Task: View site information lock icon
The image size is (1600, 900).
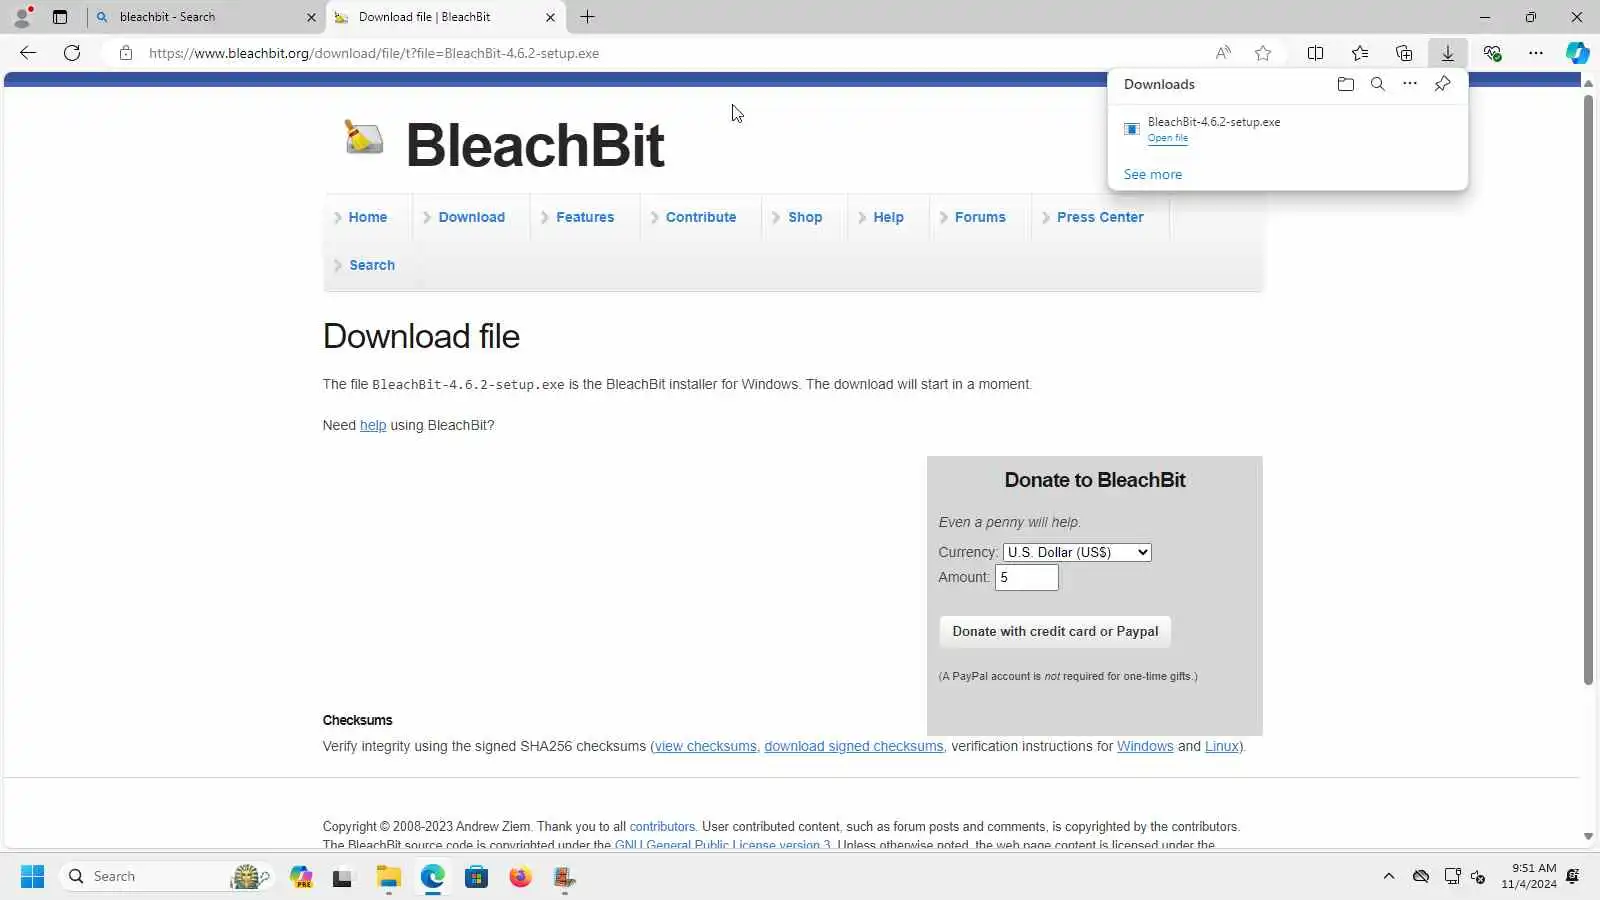Action: [x=126, y=53]
